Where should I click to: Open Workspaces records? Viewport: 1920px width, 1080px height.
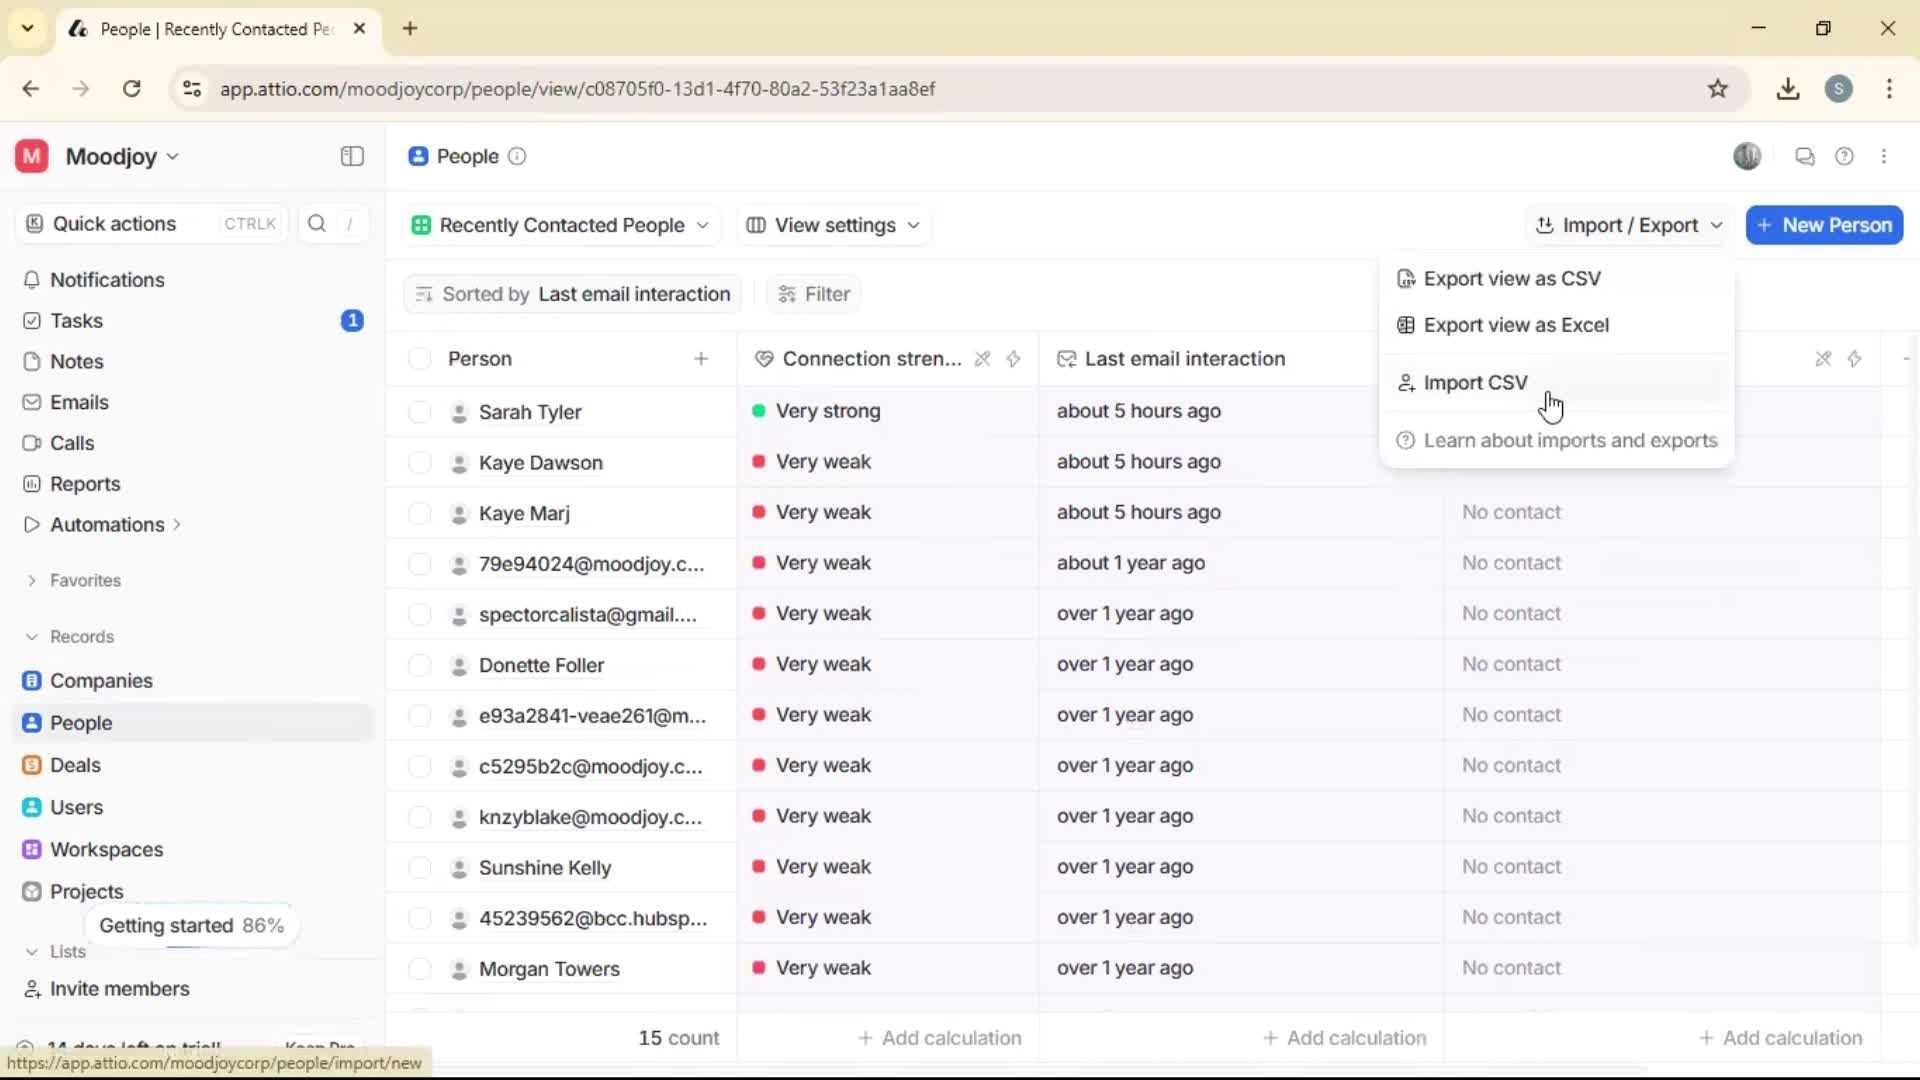click(106, 850)
